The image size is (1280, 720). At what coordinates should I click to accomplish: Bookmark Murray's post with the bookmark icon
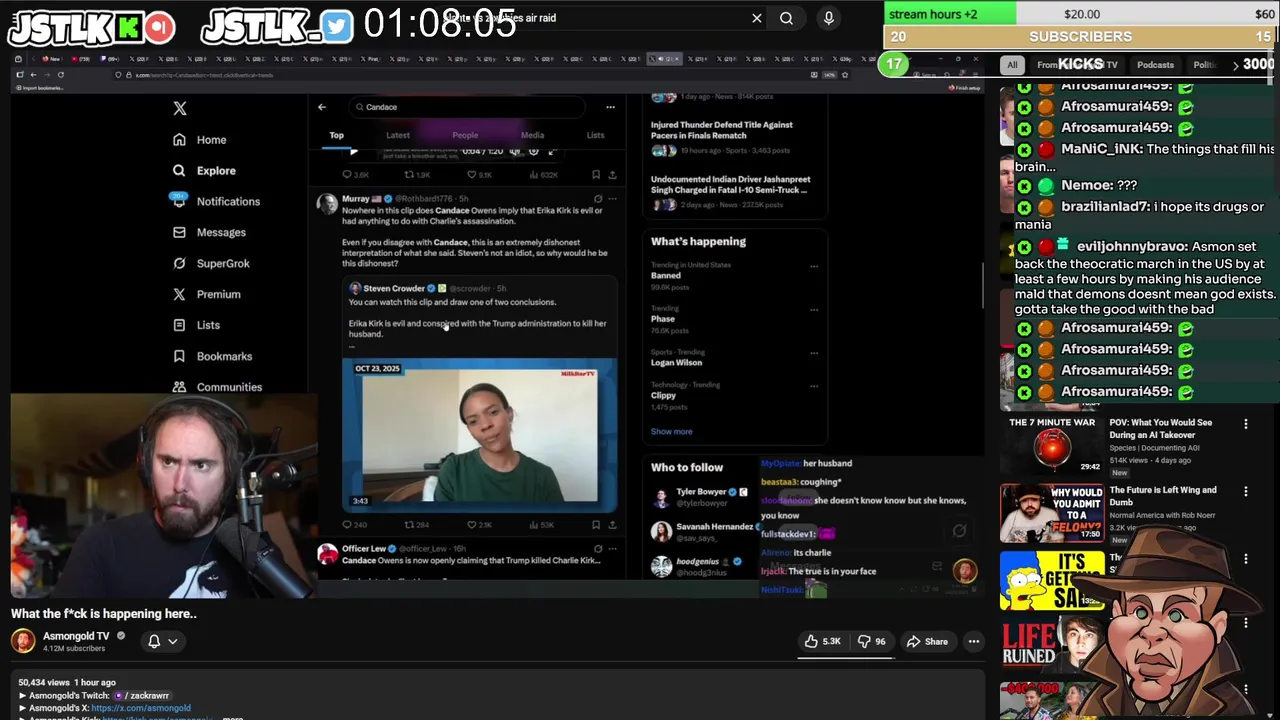pyautogui.click(x=597, y=524)
